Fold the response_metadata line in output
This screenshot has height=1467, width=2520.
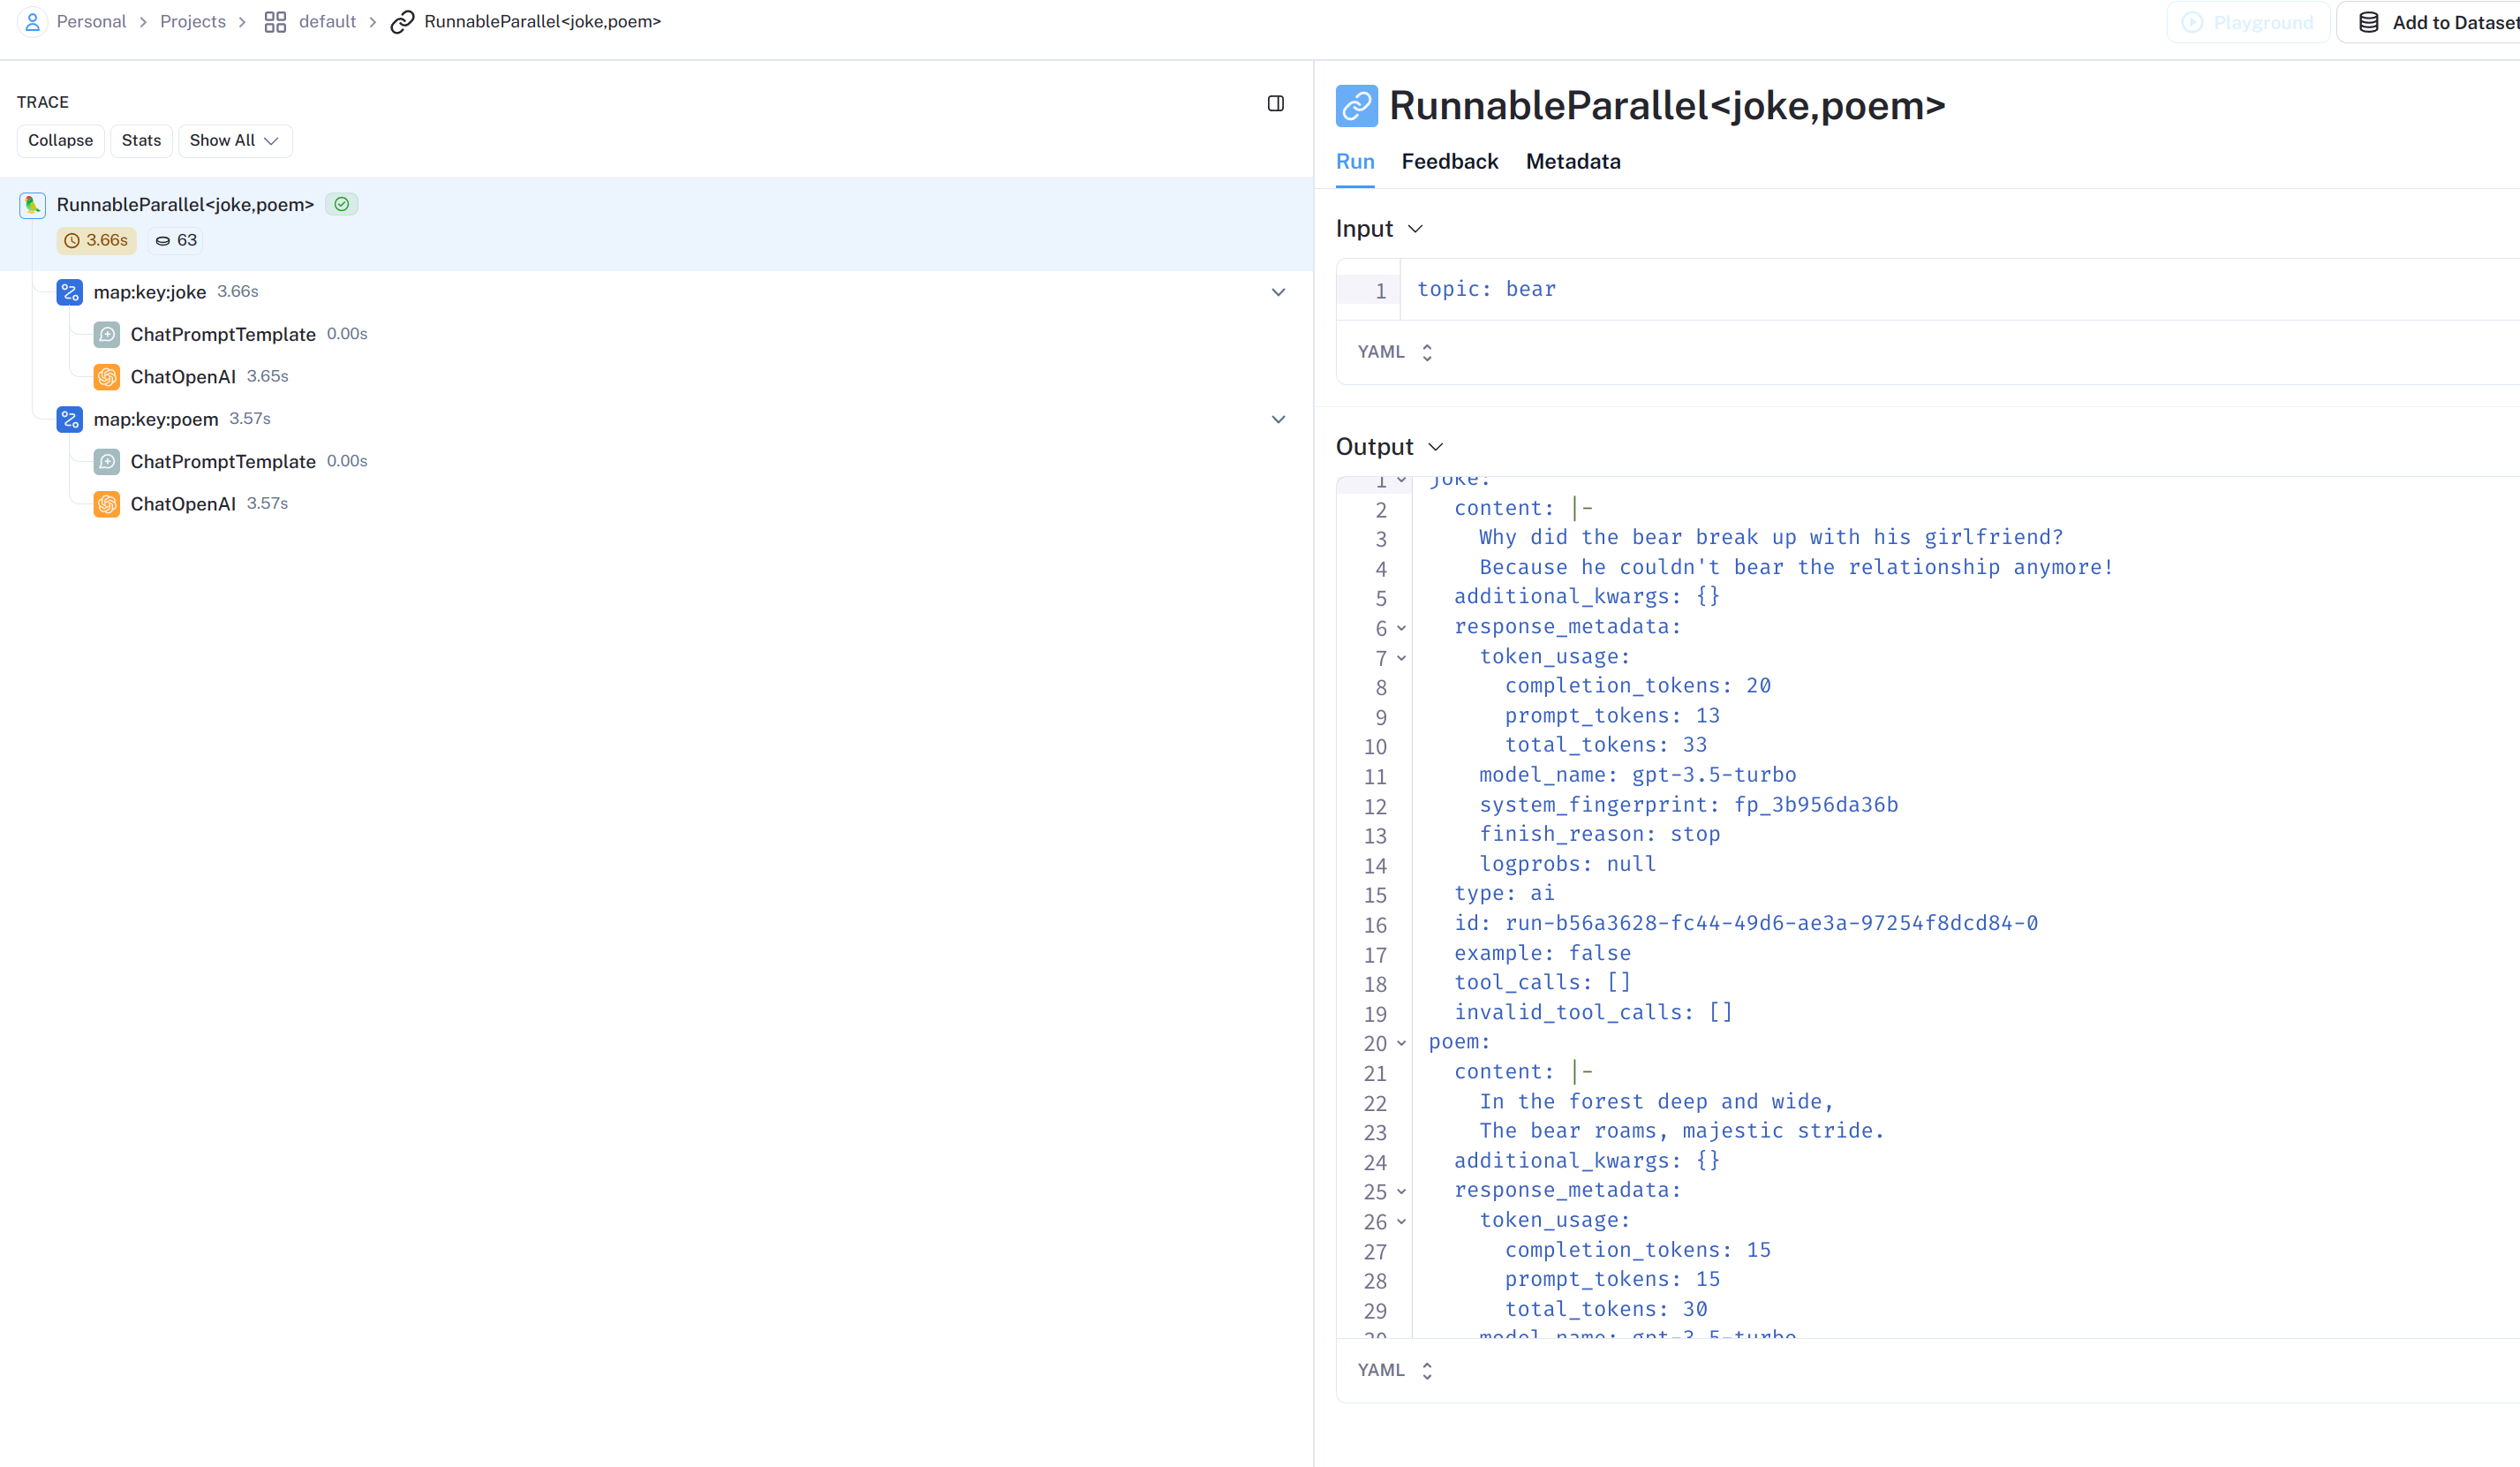point(1401,628)
